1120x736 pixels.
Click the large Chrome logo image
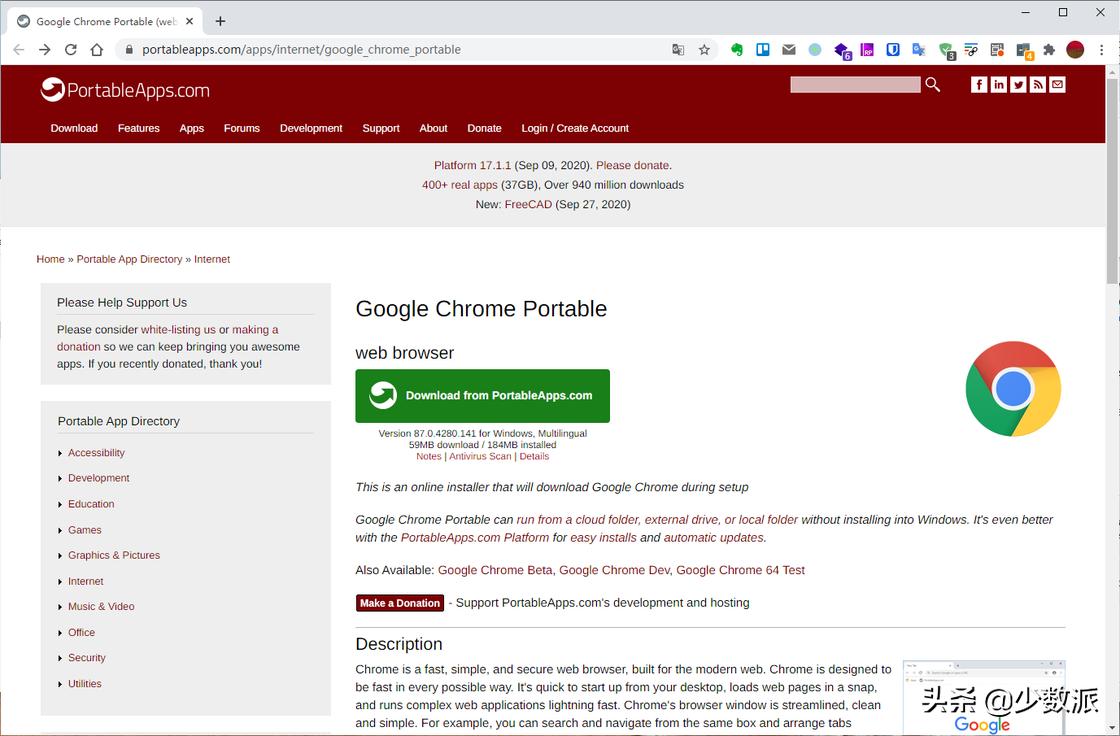1013,389
